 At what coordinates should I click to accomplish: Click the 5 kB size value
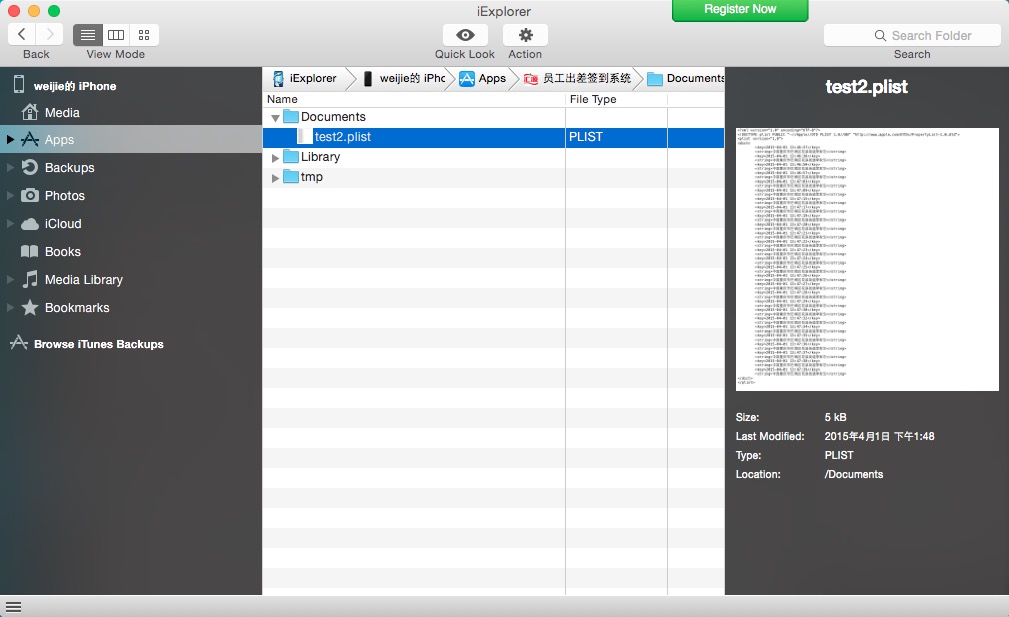835,417
